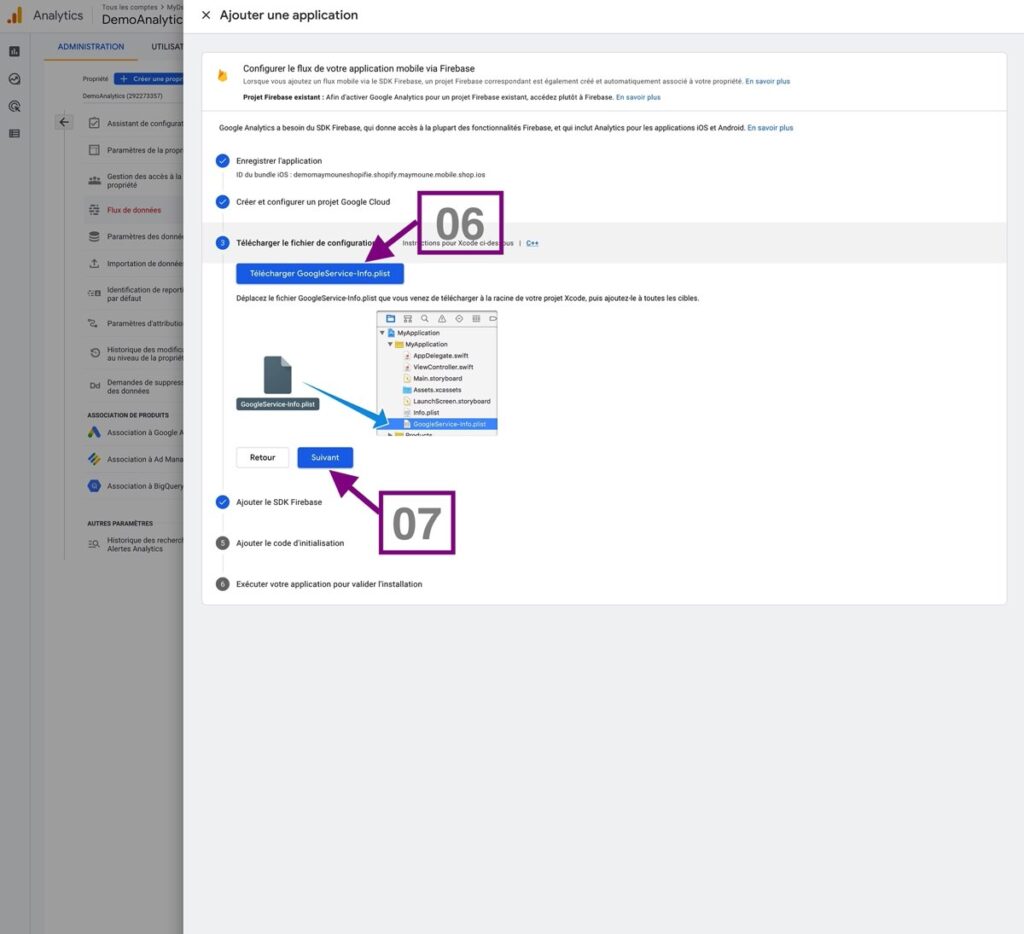The width and height of the screenshot is (1024, 934).
Task: Expand step Ajouter le code d'initialisation
Action: (x=290, y=543)
